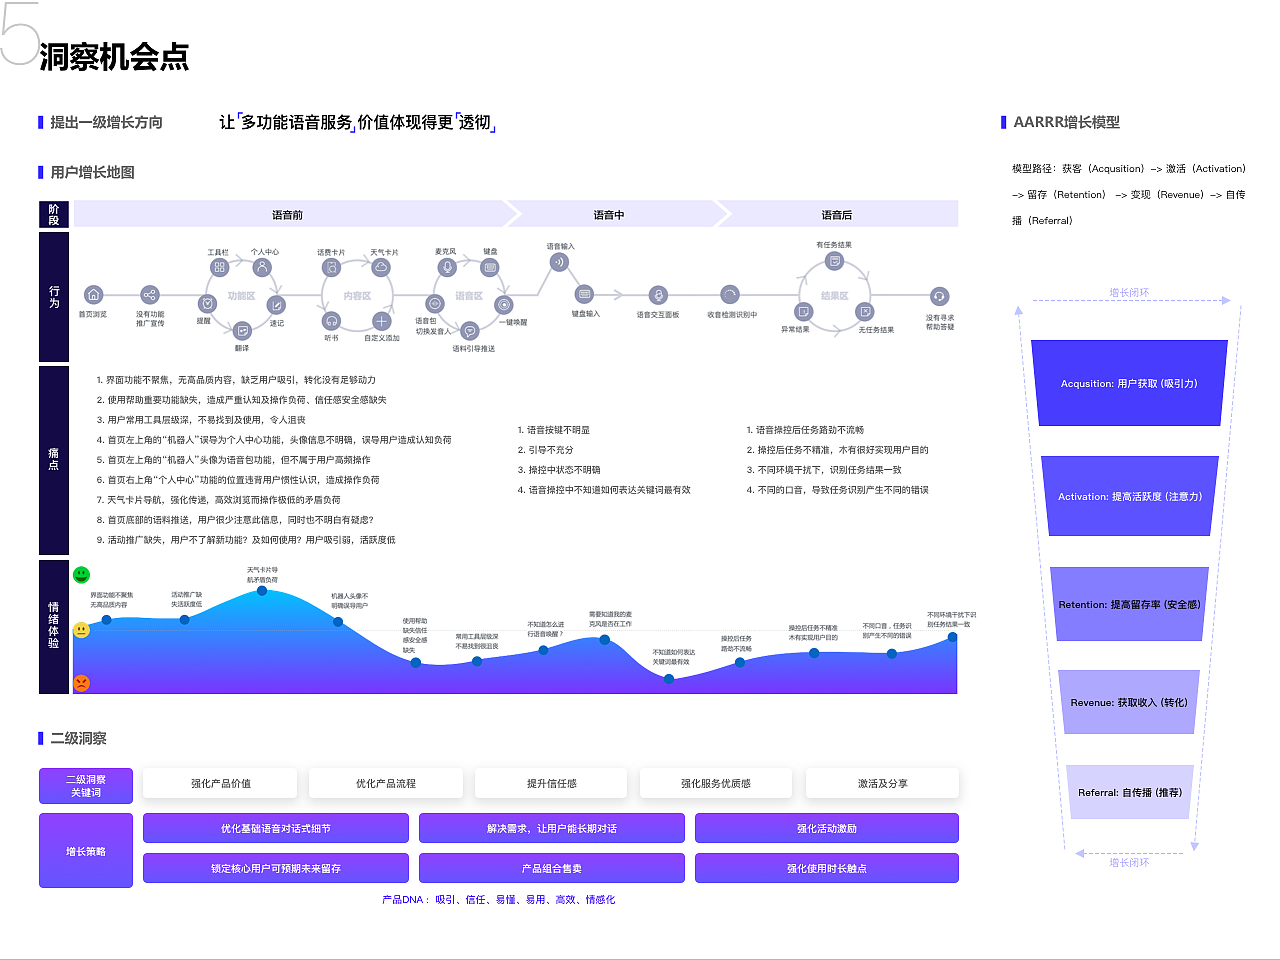The height and width of the screenshot is (960, 1280).
Task: Select the 语音后 stage header
Action: [x=837, y=214]
